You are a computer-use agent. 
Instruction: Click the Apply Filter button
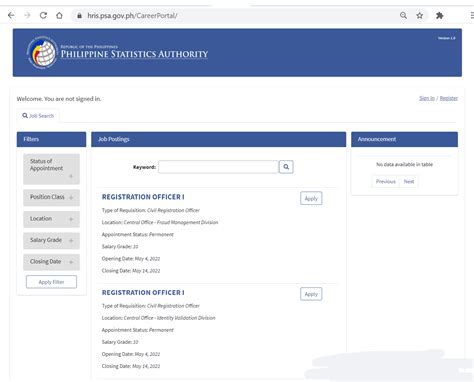pyautogui.click(x=51, y=282)
